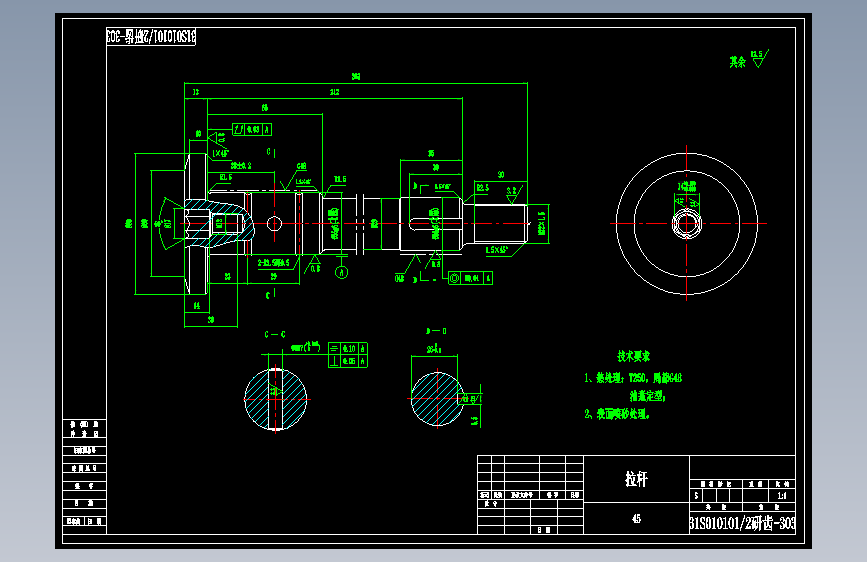The image size is (867, 562).
Task: Click the R2.5 radius label near the thread shoulder
Action: 483,188
